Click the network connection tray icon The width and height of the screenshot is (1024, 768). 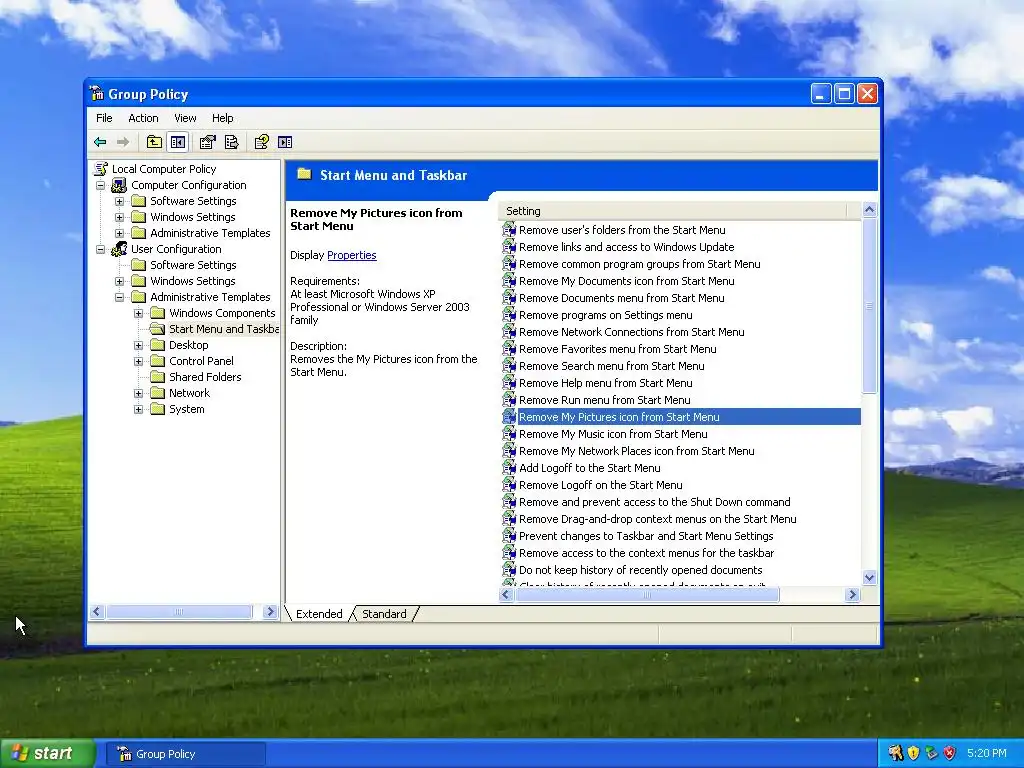[931, 753]
